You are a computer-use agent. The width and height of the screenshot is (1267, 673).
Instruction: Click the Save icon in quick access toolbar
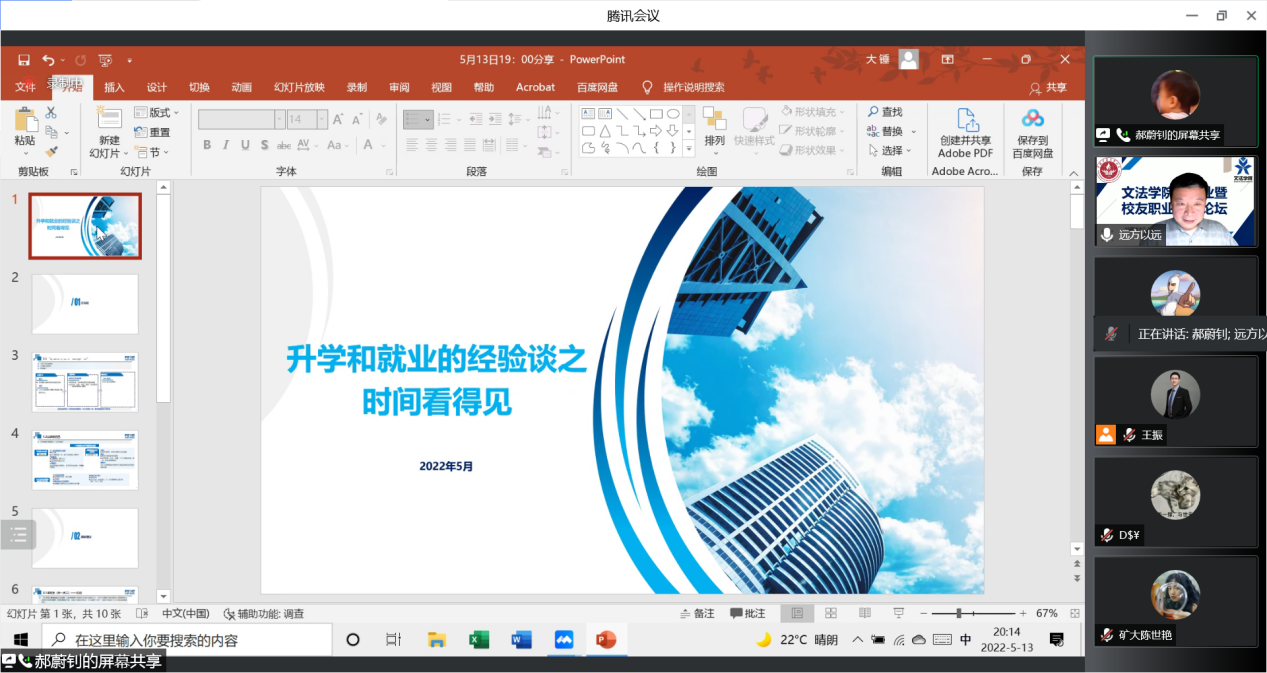(x=23, y=60)
